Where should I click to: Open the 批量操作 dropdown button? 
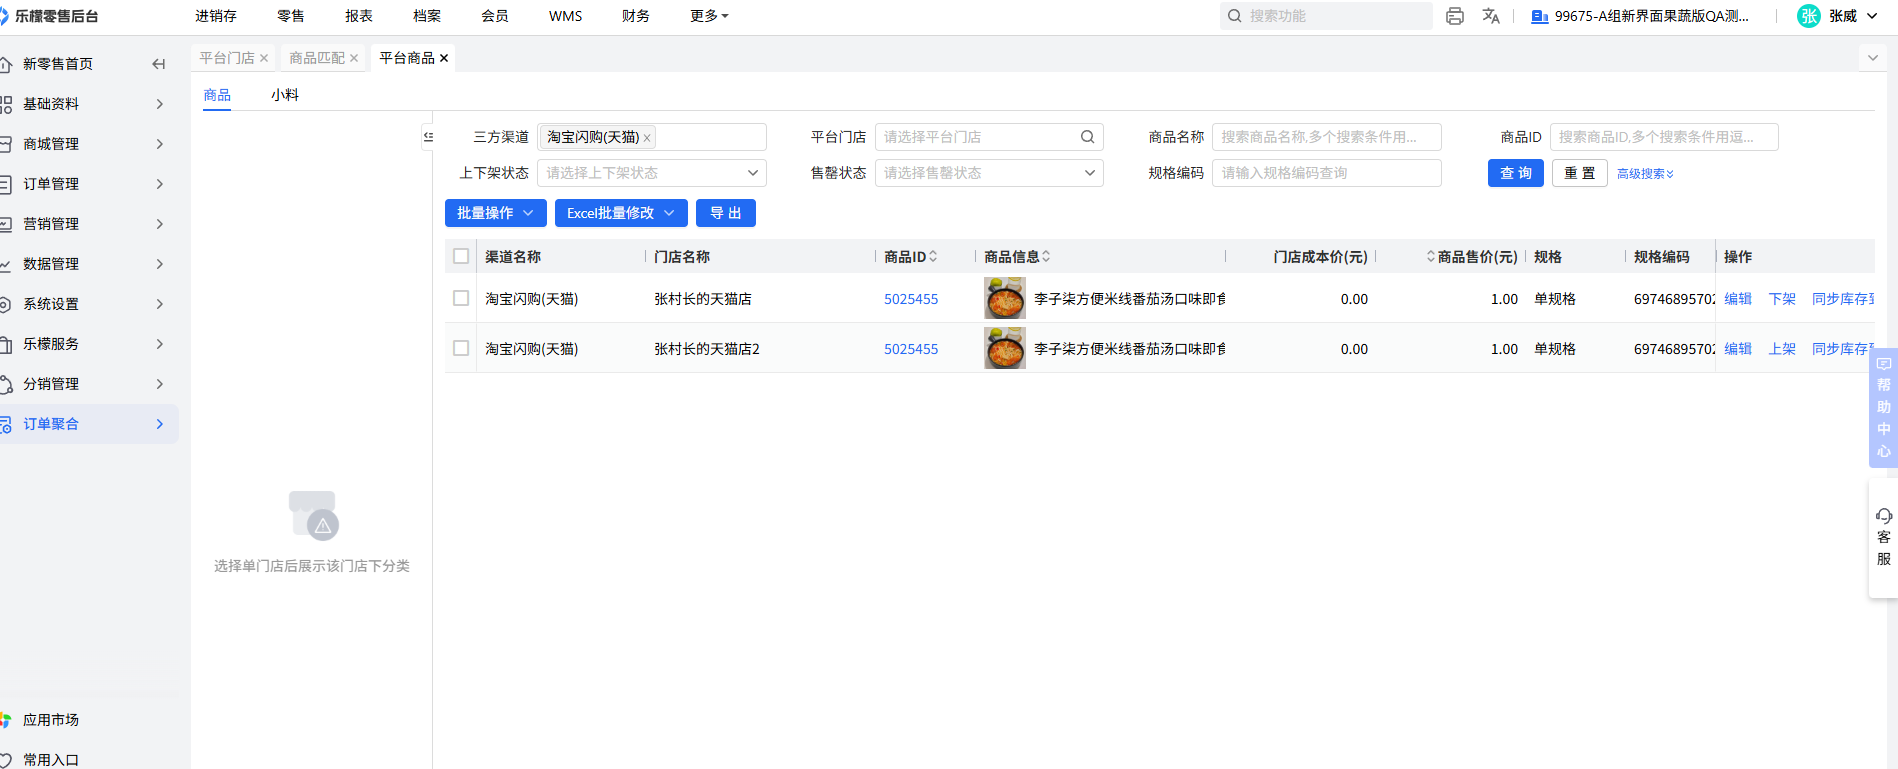tap(496, 213)
